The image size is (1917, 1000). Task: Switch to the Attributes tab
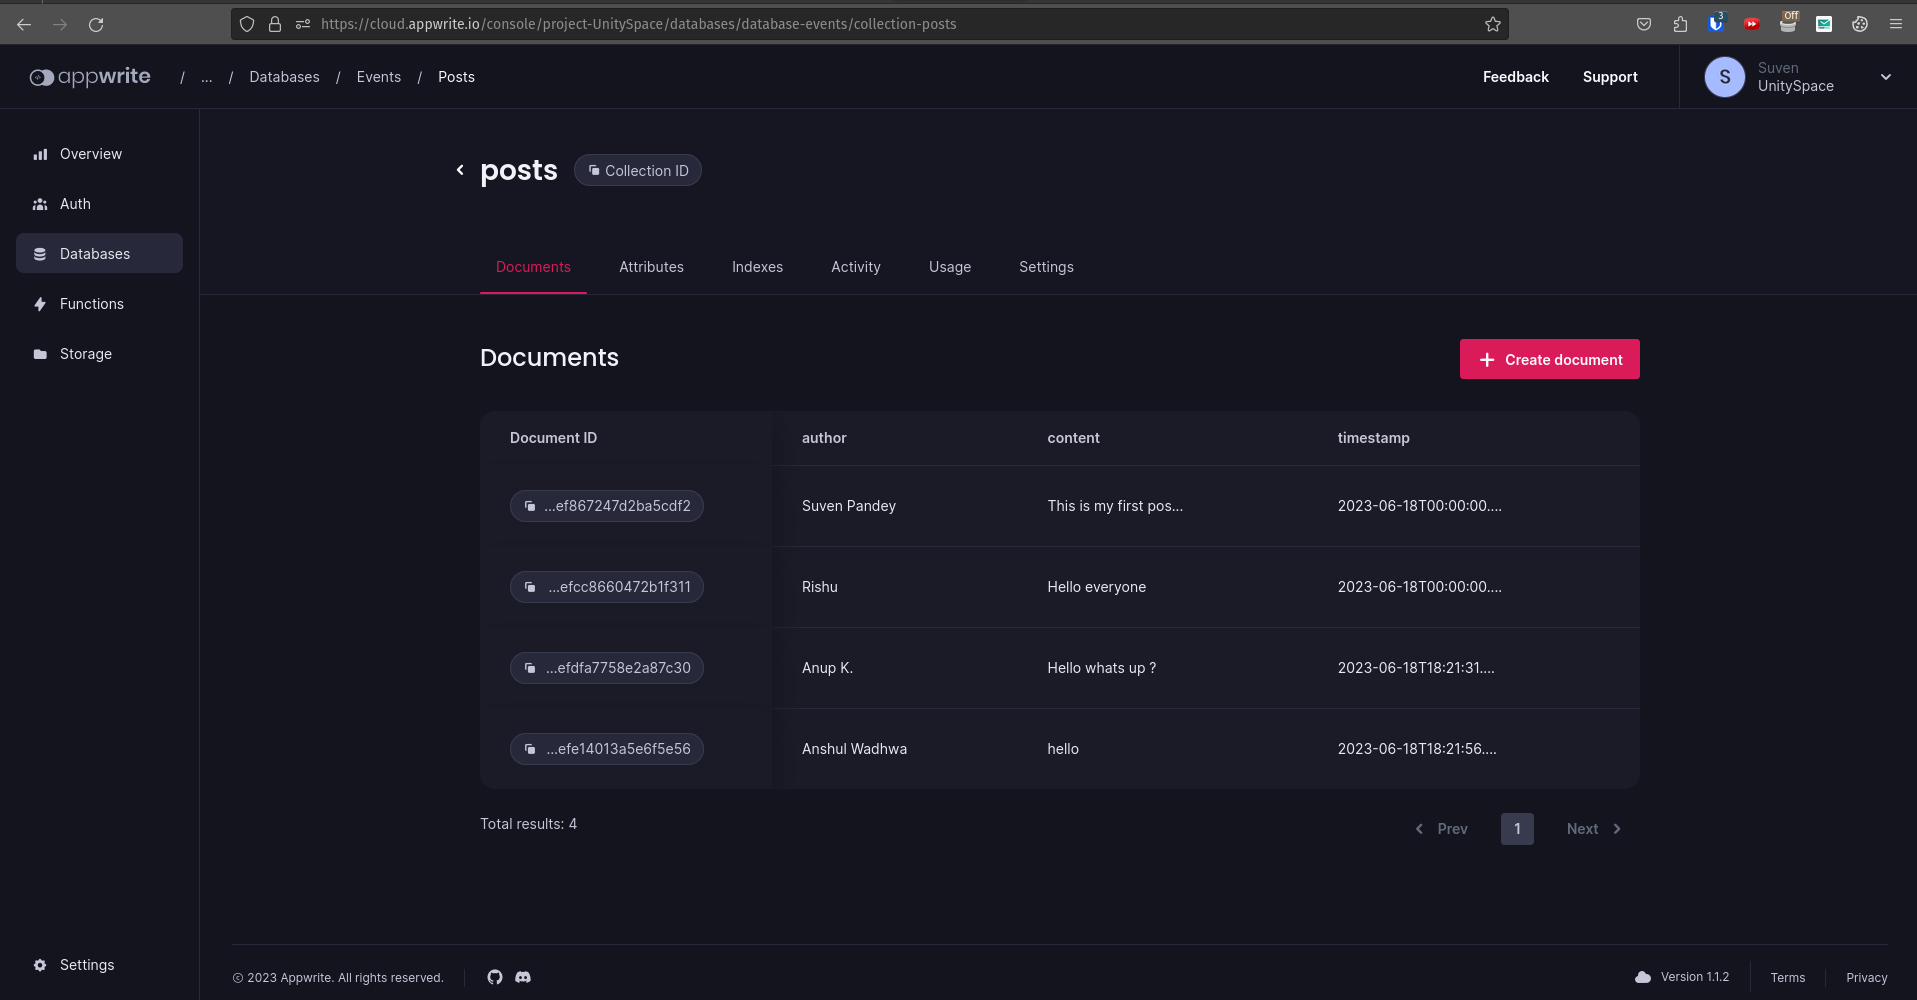(651, 267)
